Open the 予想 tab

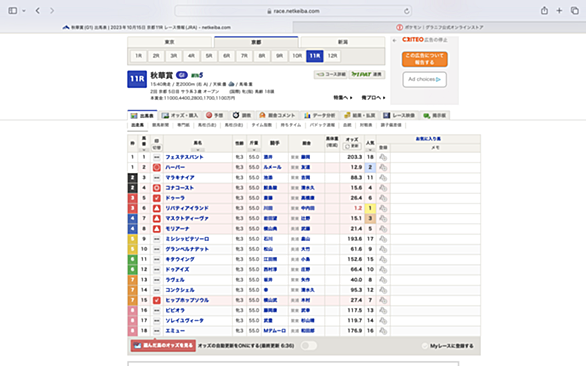[215, 115]
